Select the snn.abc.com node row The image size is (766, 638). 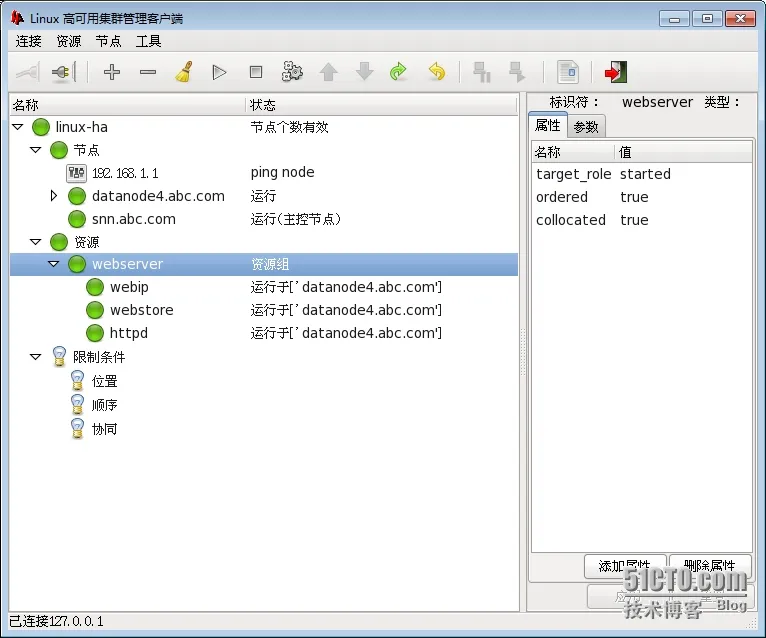(264, 219)
